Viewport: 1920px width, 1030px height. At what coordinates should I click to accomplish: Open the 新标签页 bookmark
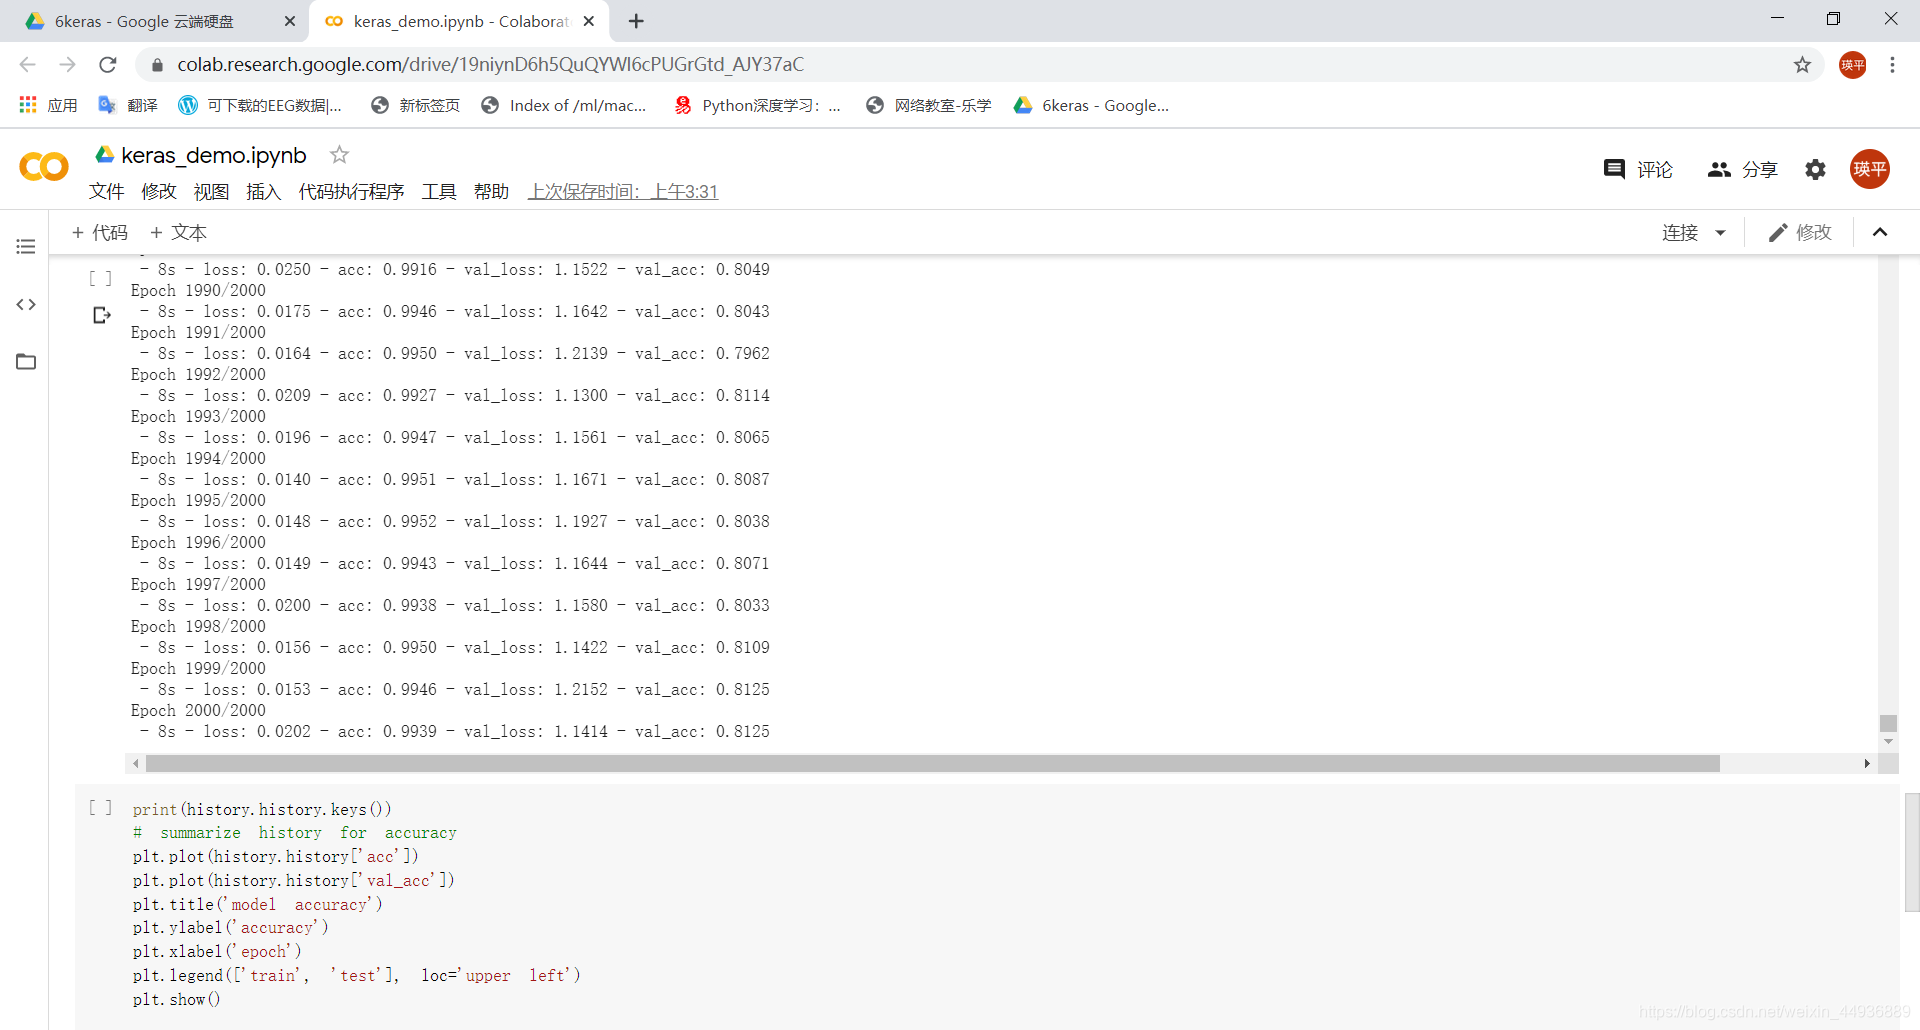(x=415, y=105)
